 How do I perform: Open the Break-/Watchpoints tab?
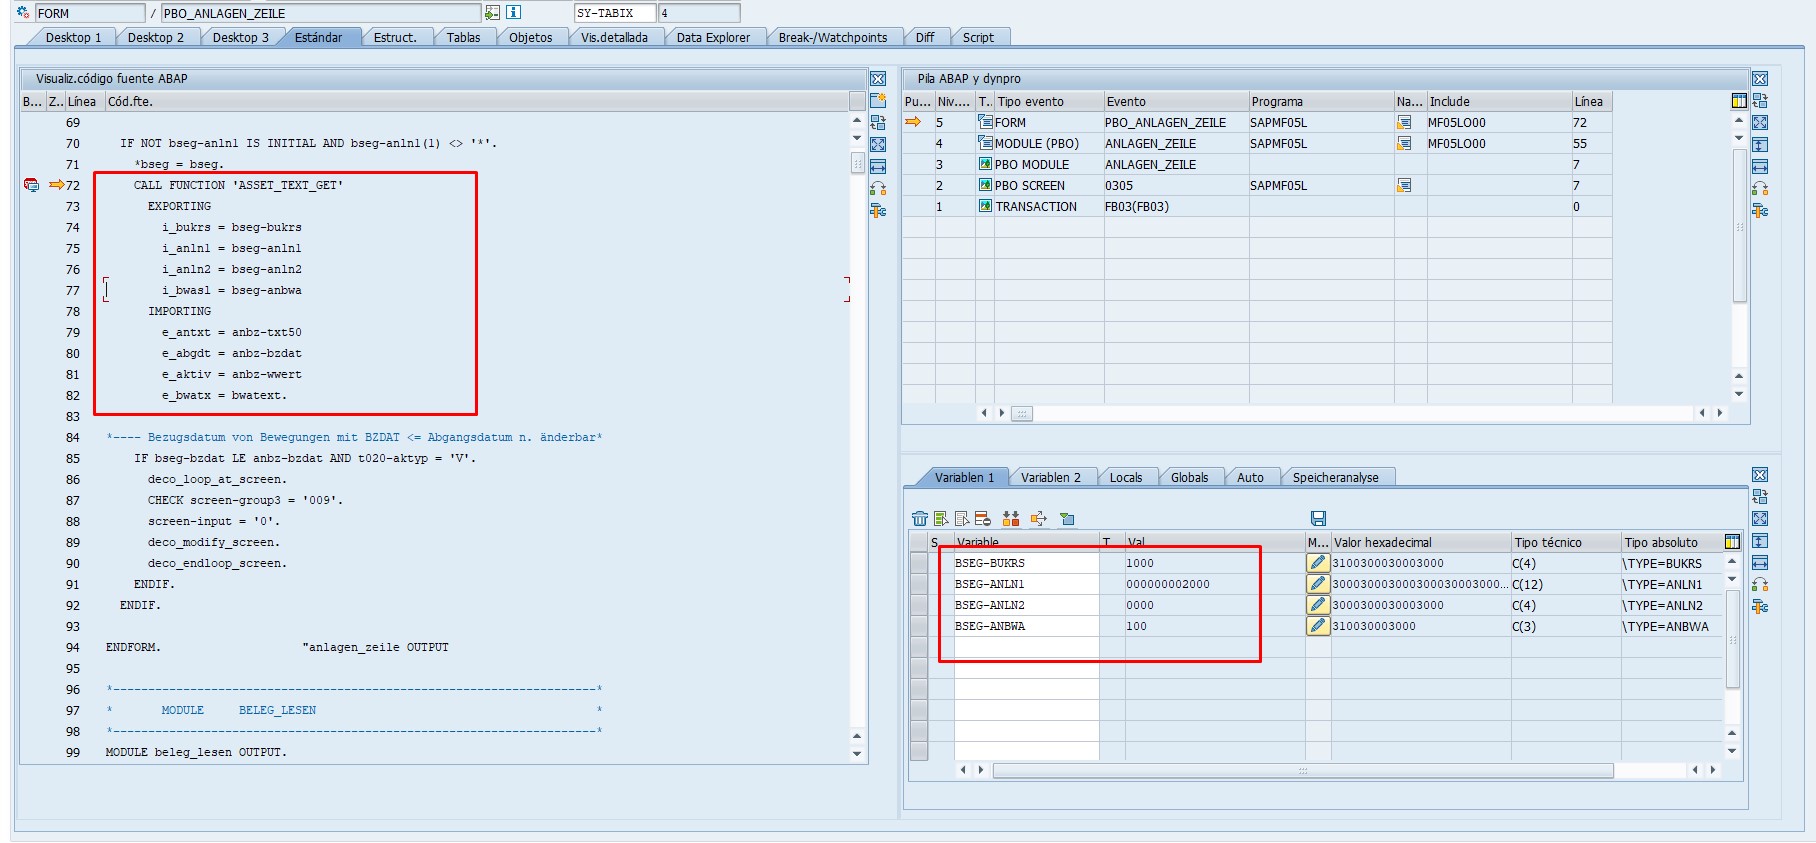tap(832, 37)
